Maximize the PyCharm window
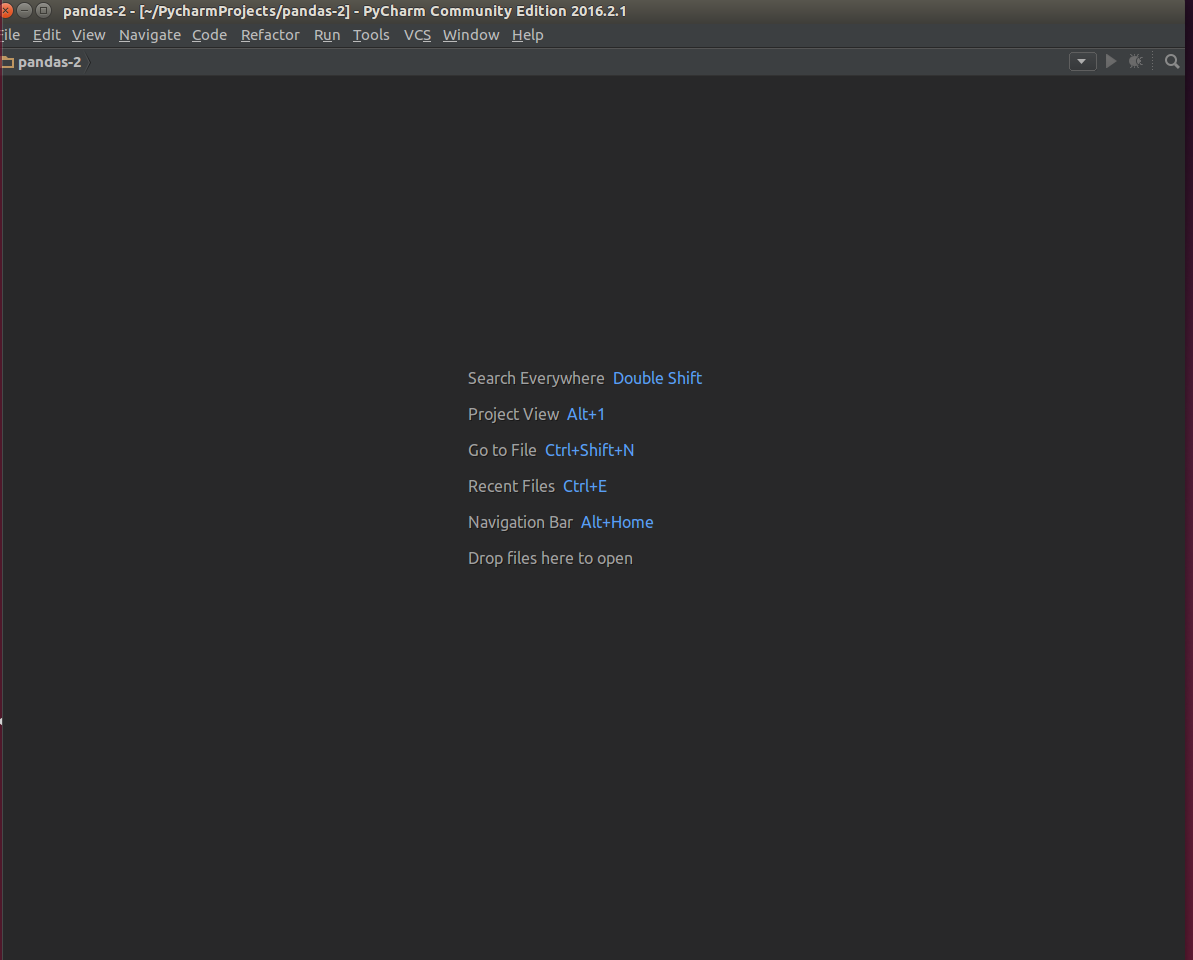Viewport: 1193px width, 960px height. tap(44, 11)
